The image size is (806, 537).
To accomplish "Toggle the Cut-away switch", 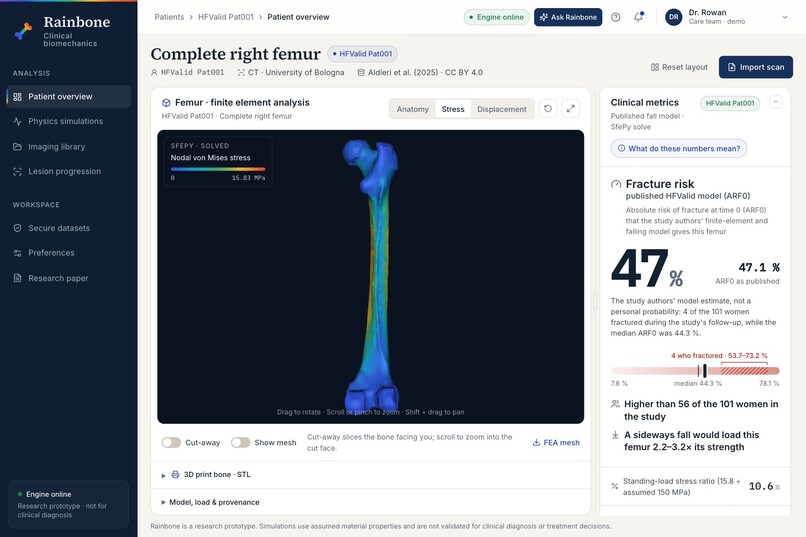I will tap(171, 442).
